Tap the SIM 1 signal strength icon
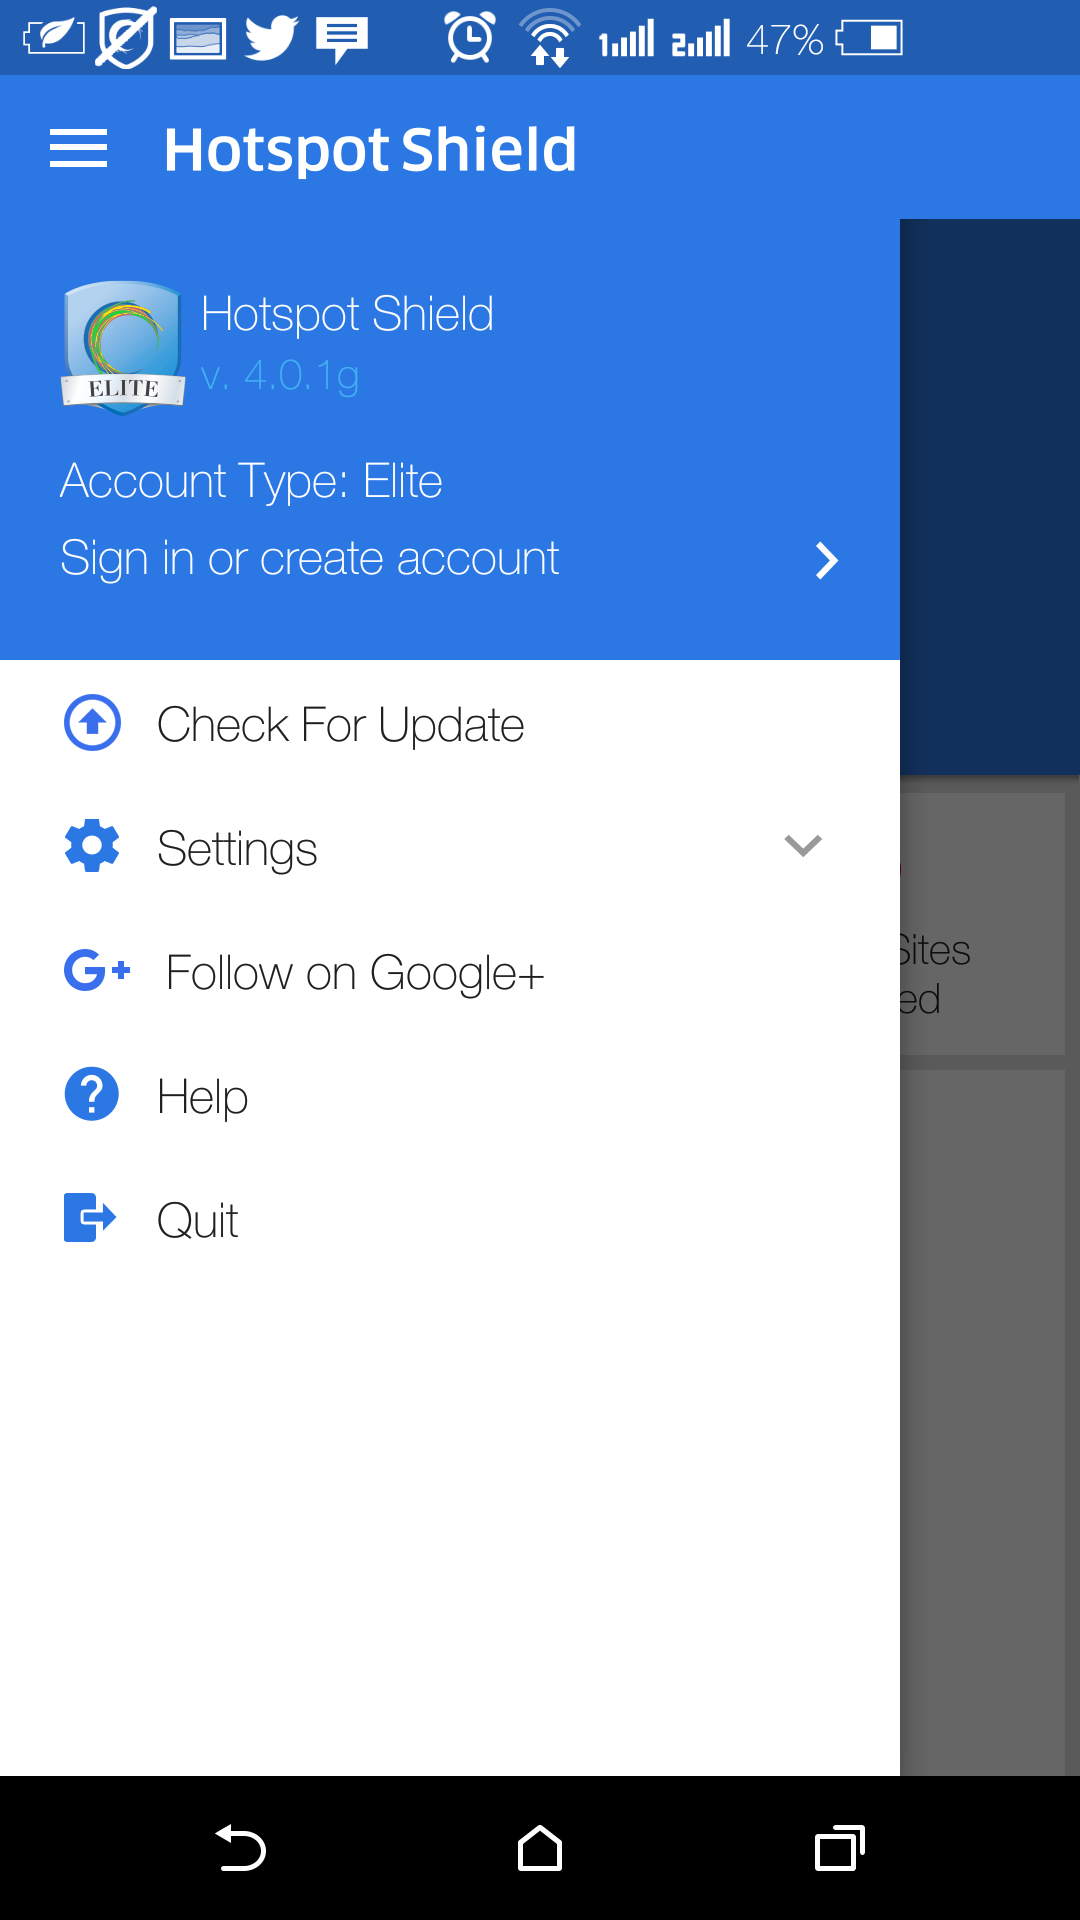 pos(626,39)
